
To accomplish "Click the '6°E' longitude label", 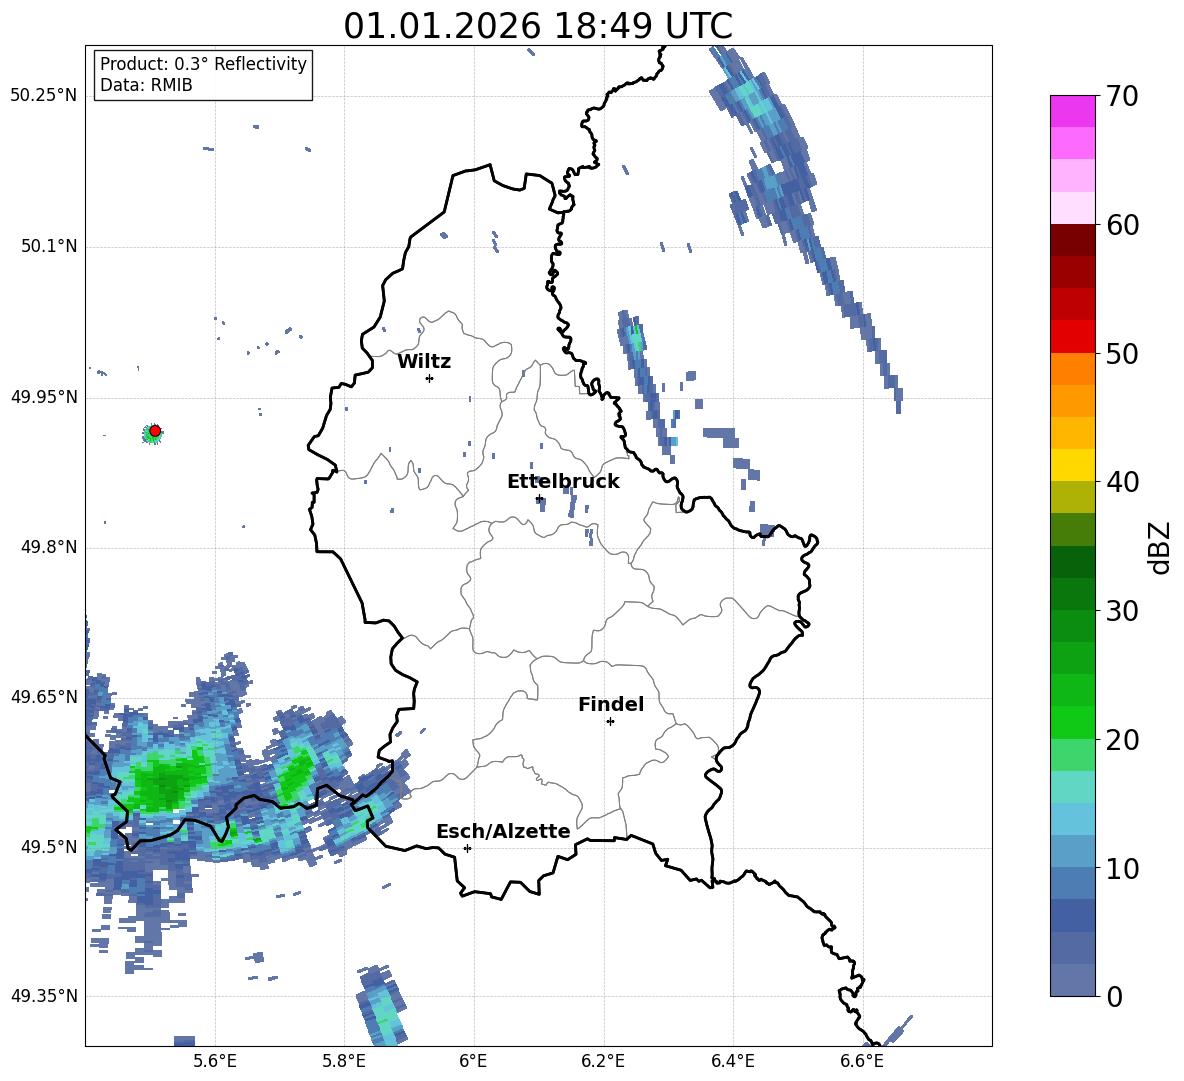I will [x=473, y=1061].
